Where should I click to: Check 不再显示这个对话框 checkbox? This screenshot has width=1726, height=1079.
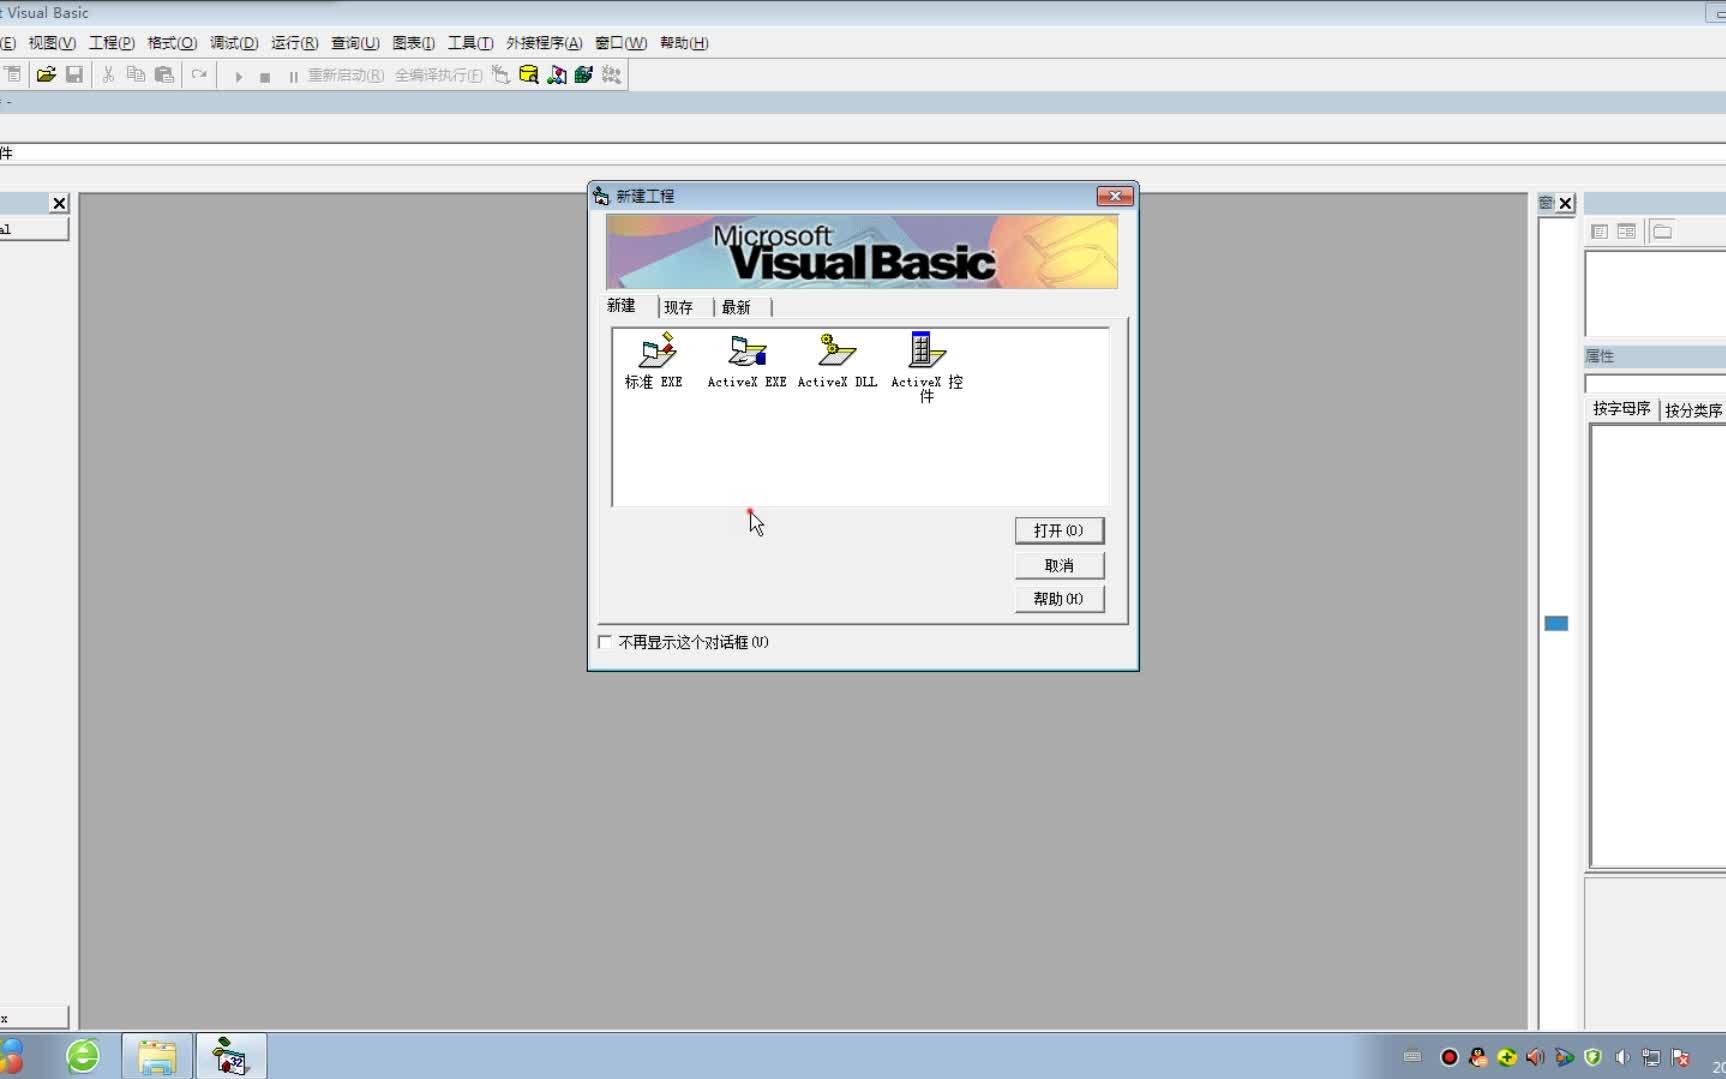pyautogui.click(x=605, y=642)
